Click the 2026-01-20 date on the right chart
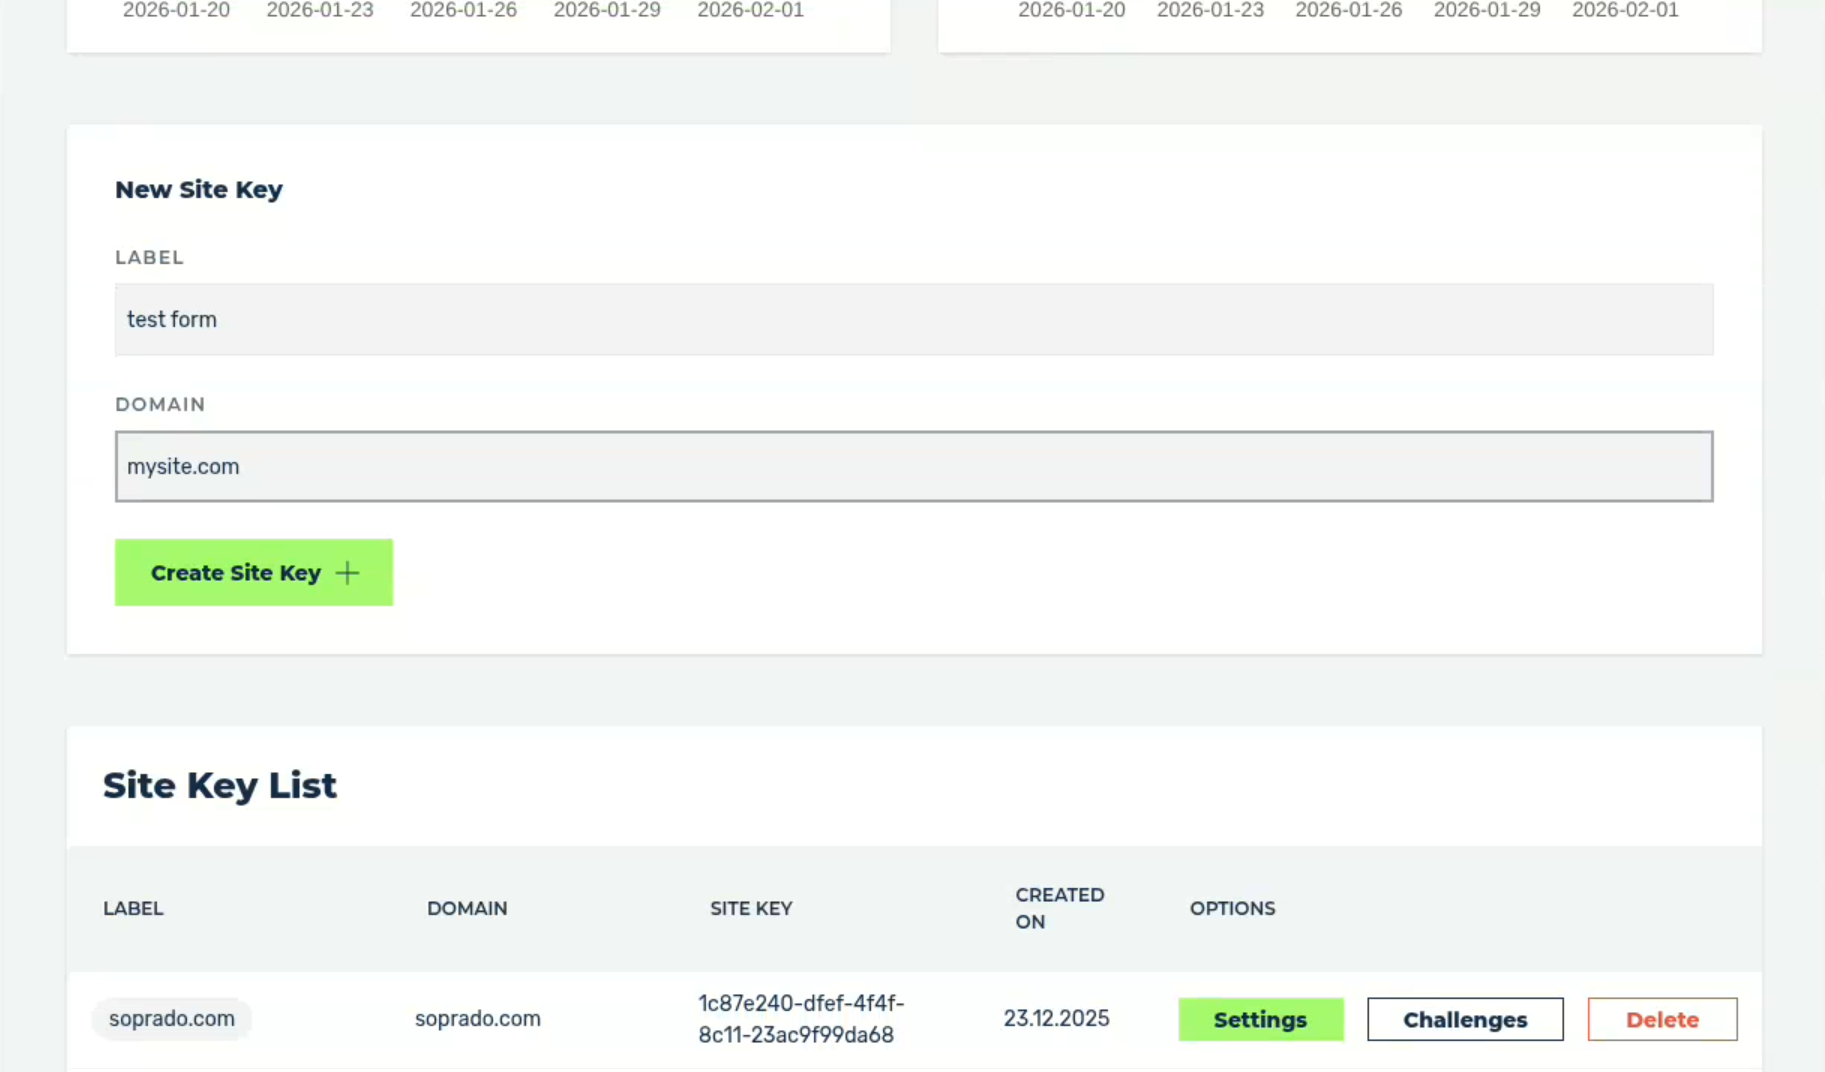1825x1072 pixels. pos(1071,11)
